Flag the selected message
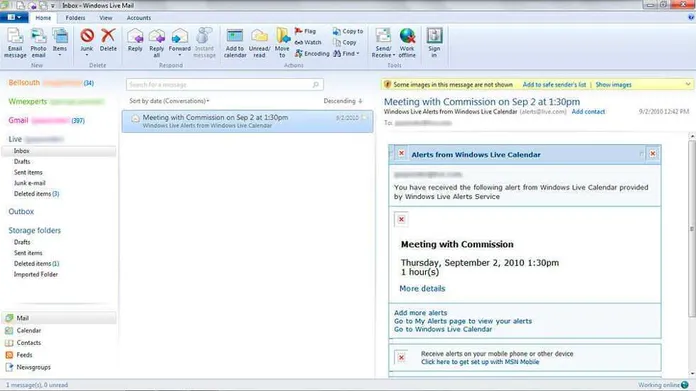The image size is (696, 391). click(x=305, y=31)
